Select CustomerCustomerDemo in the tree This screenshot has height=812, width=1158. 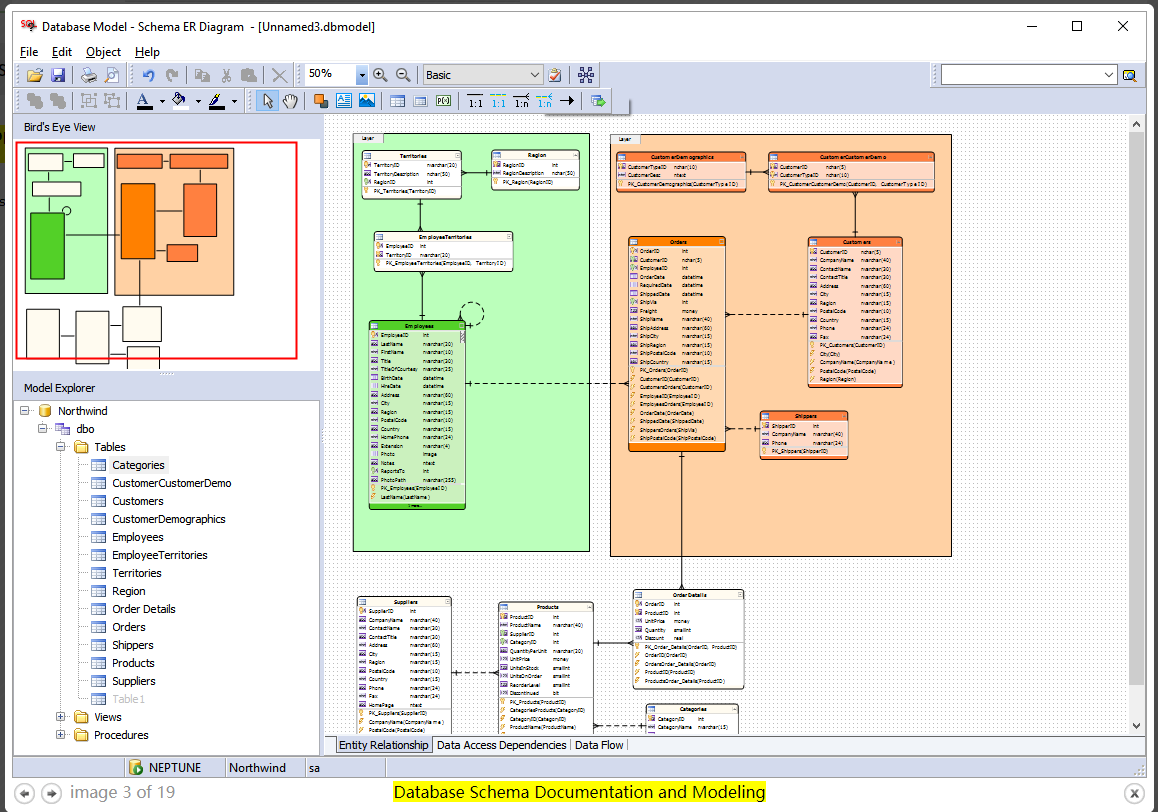(171, 482)
